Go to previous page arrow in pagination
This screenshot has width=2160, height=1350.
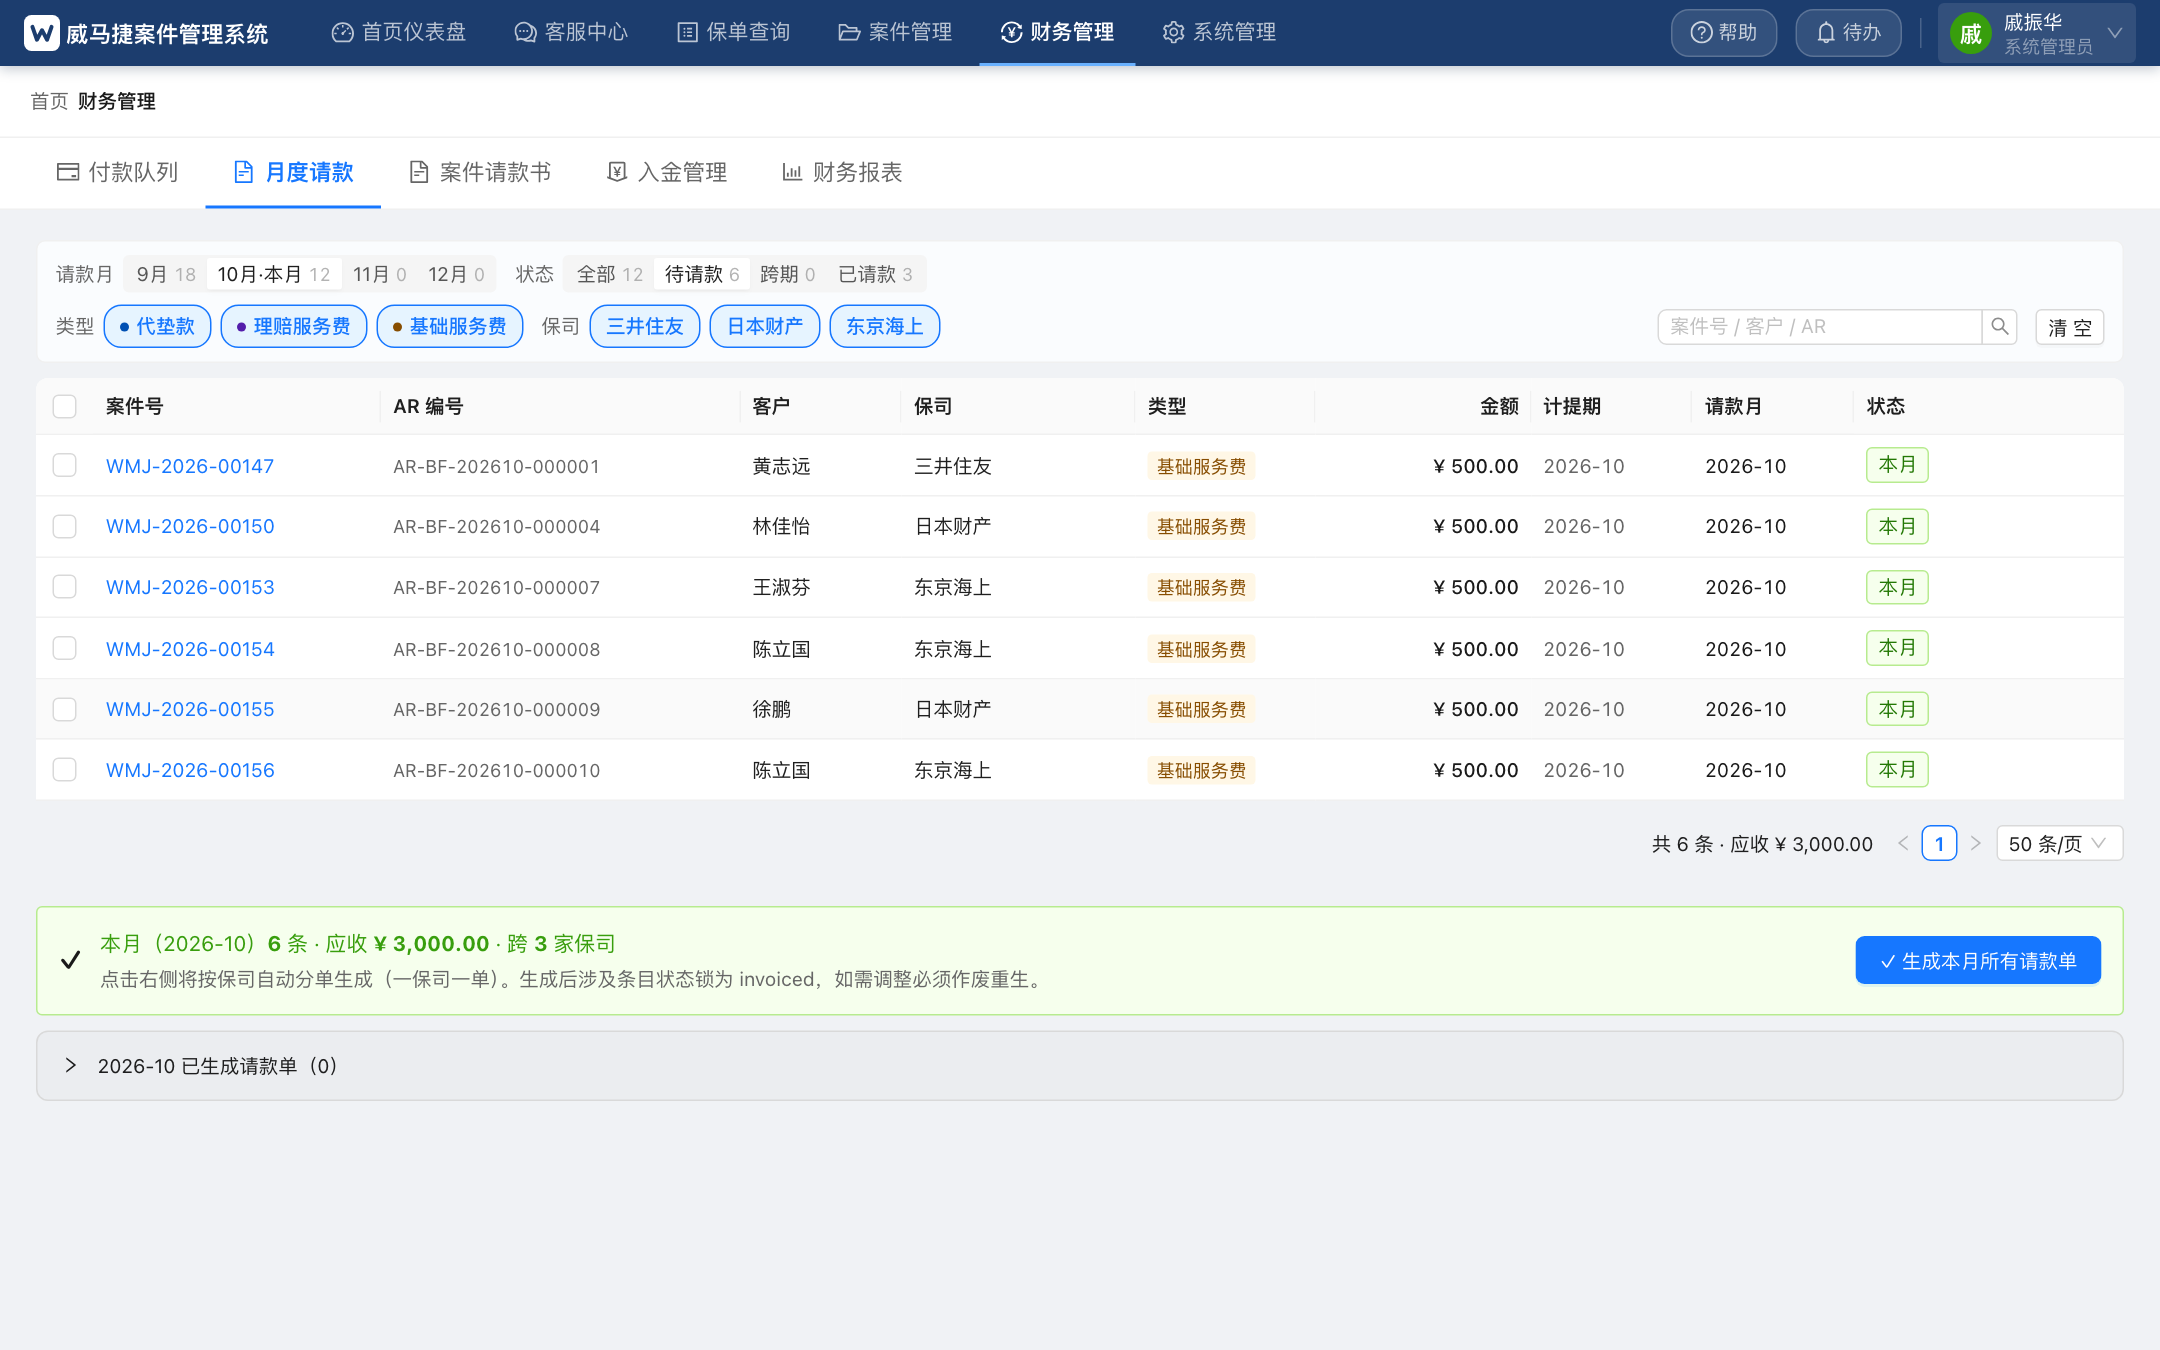1903,843
